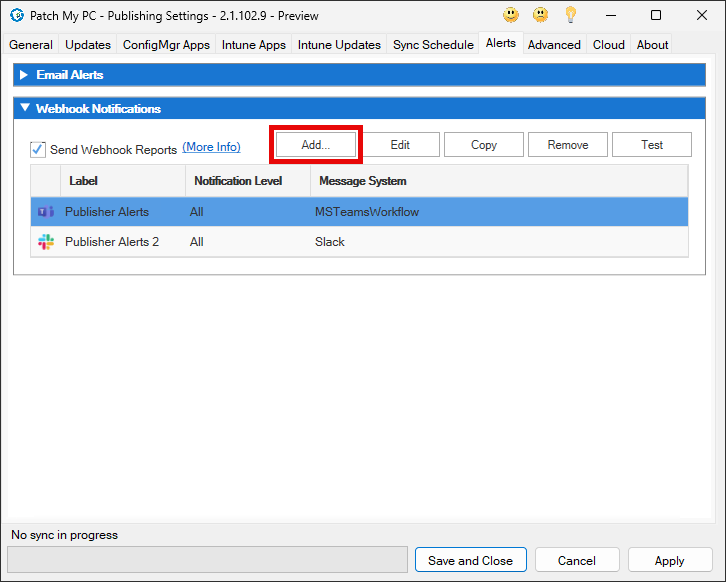Cancel the settings changes
Screen dimensions: 726x582
pos(577,560)
